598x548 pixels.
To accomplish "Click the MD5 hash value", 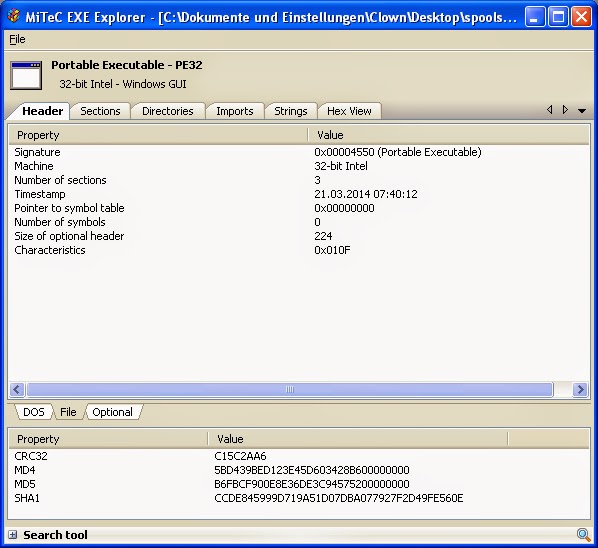I will (312, 484).
